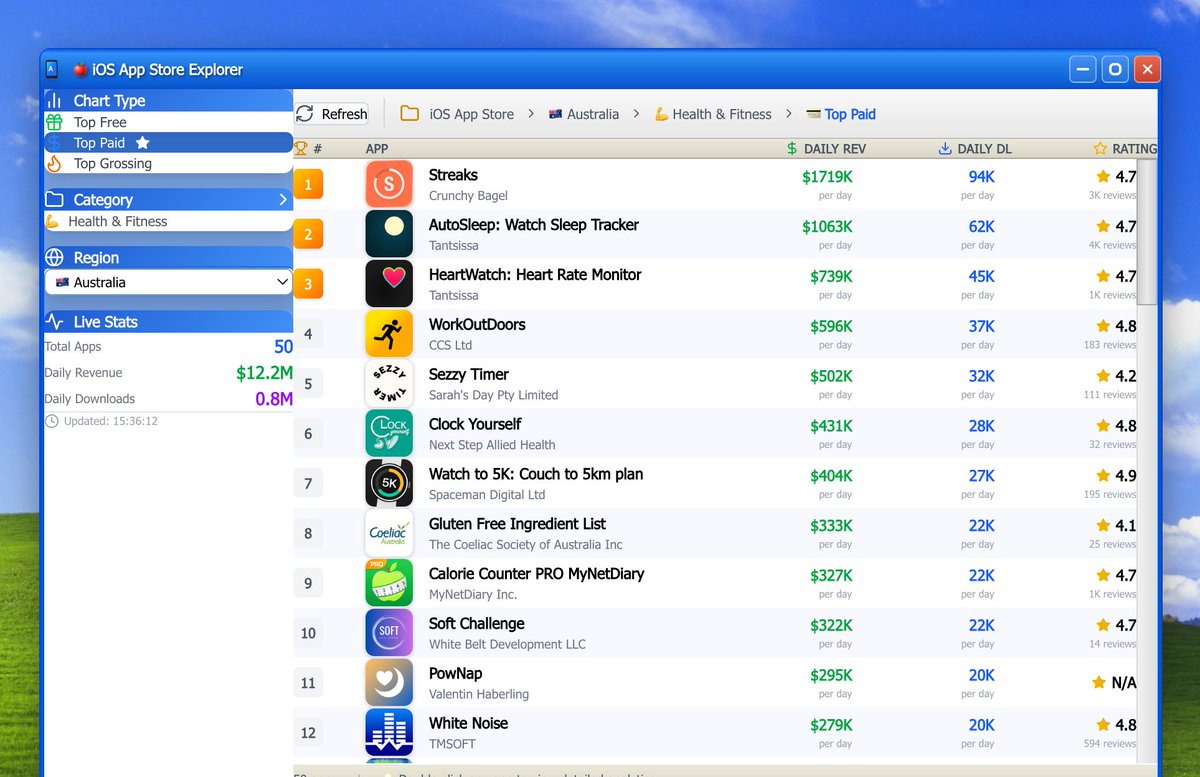The height and width of the screenshot is (777, 1200).
Task: Click the $502K revenue for Sezzy Timer
Action: click(831, 376)
